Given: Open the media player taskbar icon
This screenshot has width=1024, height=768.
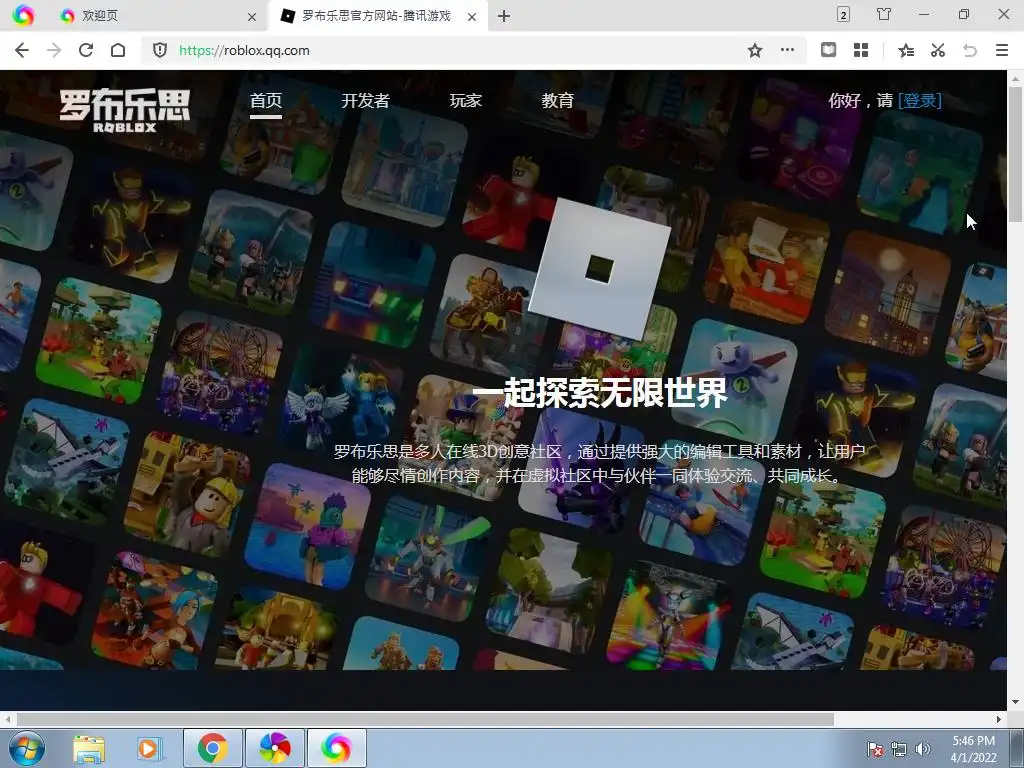Looking at the screenshot, I should tap(149, 748).
